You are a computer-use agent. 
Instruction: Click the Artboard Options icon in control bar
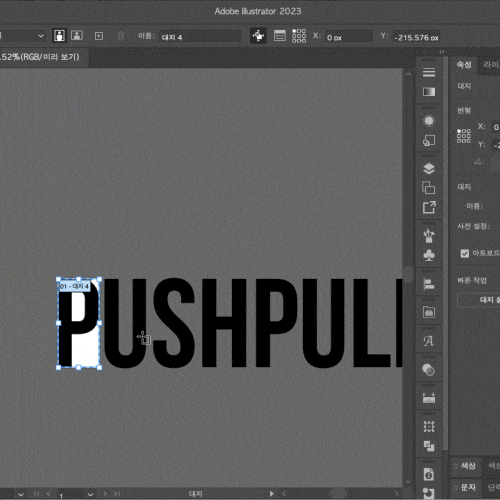279,36
